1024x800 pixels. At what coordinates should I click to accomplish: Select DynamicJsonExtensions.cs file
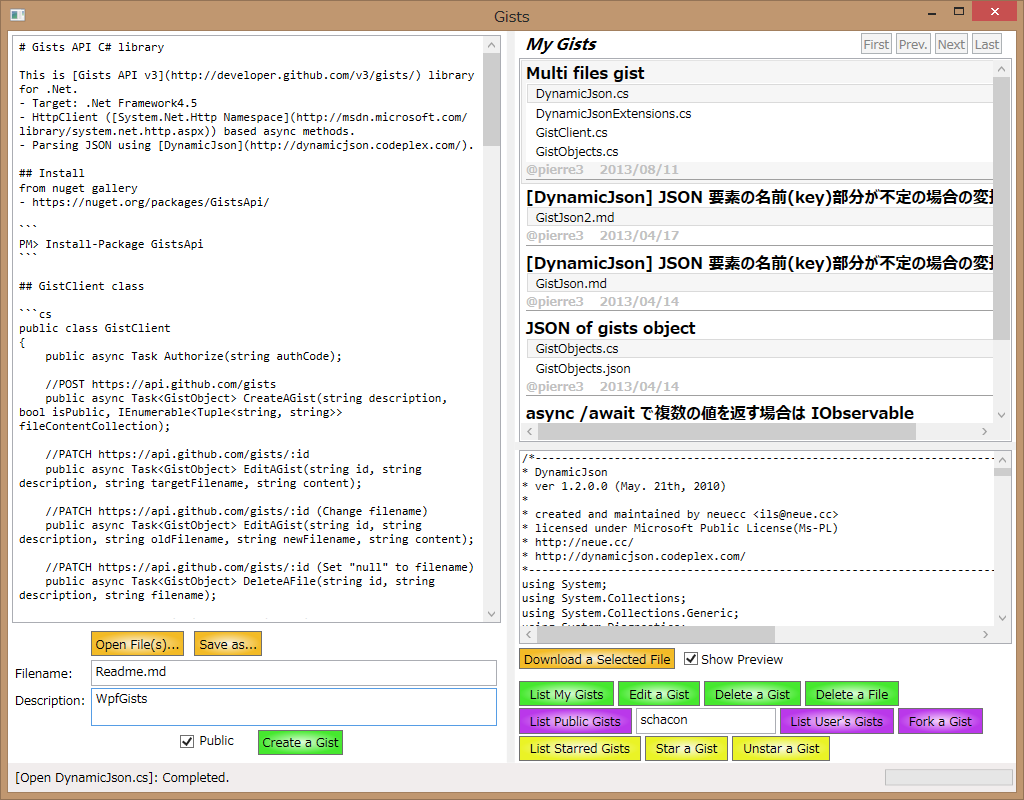pos(760,114)
